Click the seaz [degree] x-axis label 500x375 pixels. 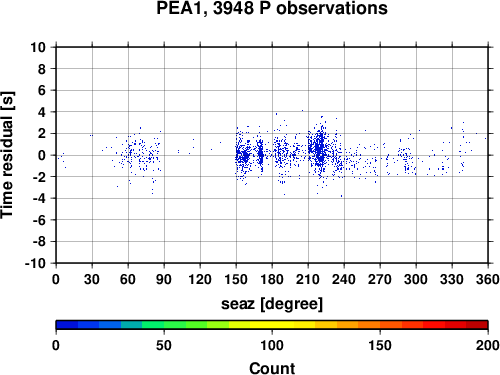(272, 304)
